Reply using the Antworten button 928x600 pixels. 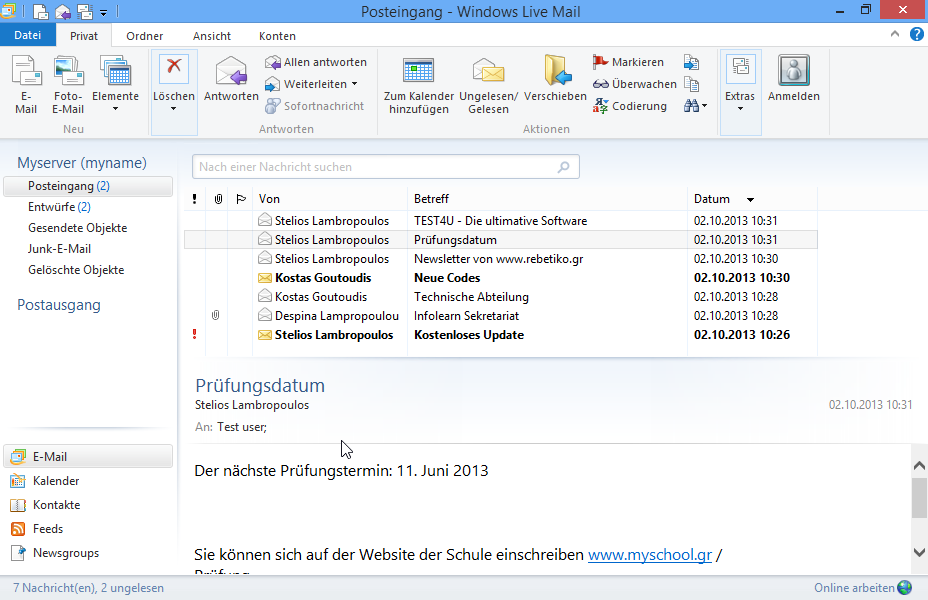click(x=231, y=79)
